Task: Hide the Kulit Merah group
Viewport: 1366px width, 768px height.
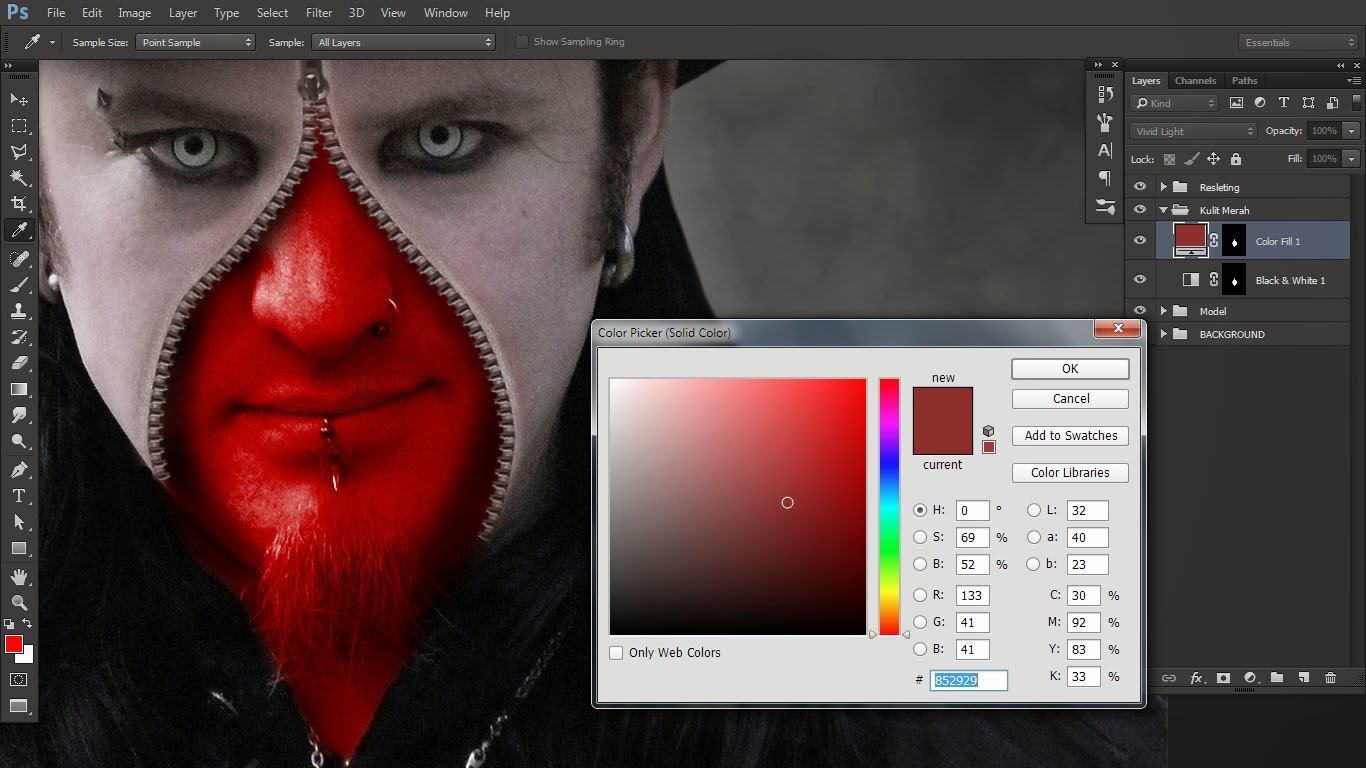Action: coord(1139,210)
